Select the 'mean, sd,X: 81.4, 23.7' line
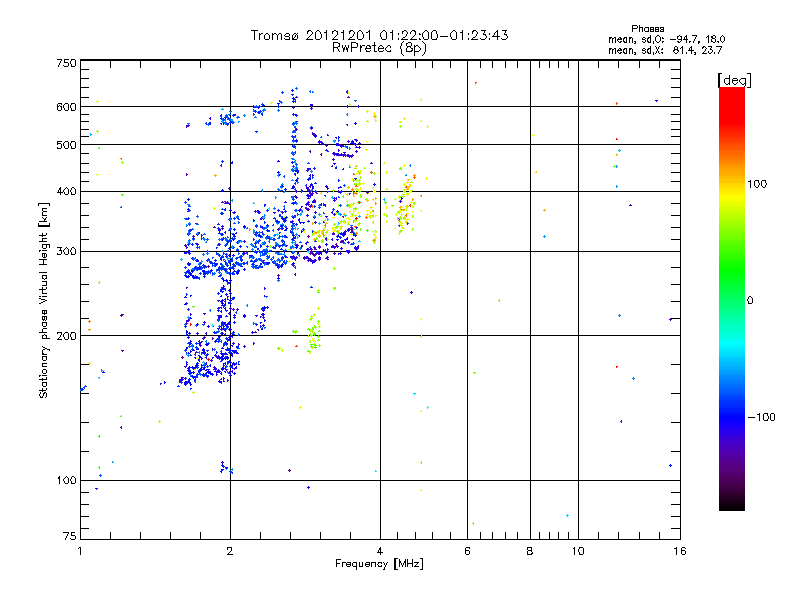This screenshot has height=600, width=800. (665, 50)
